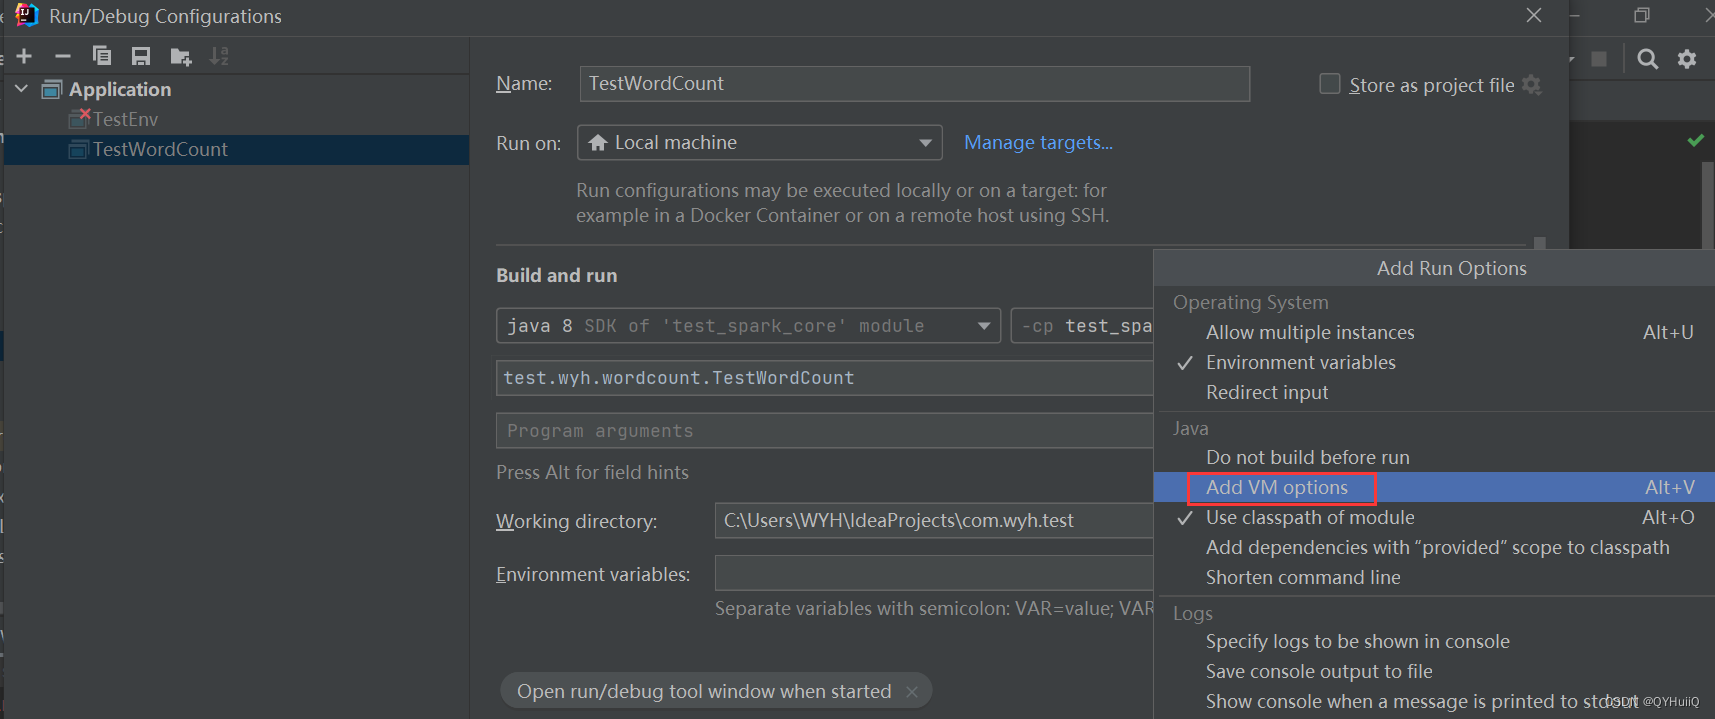This screenshot has height=719, width=1715.
Task: Select Shorten command line option
Action: 1434,577
